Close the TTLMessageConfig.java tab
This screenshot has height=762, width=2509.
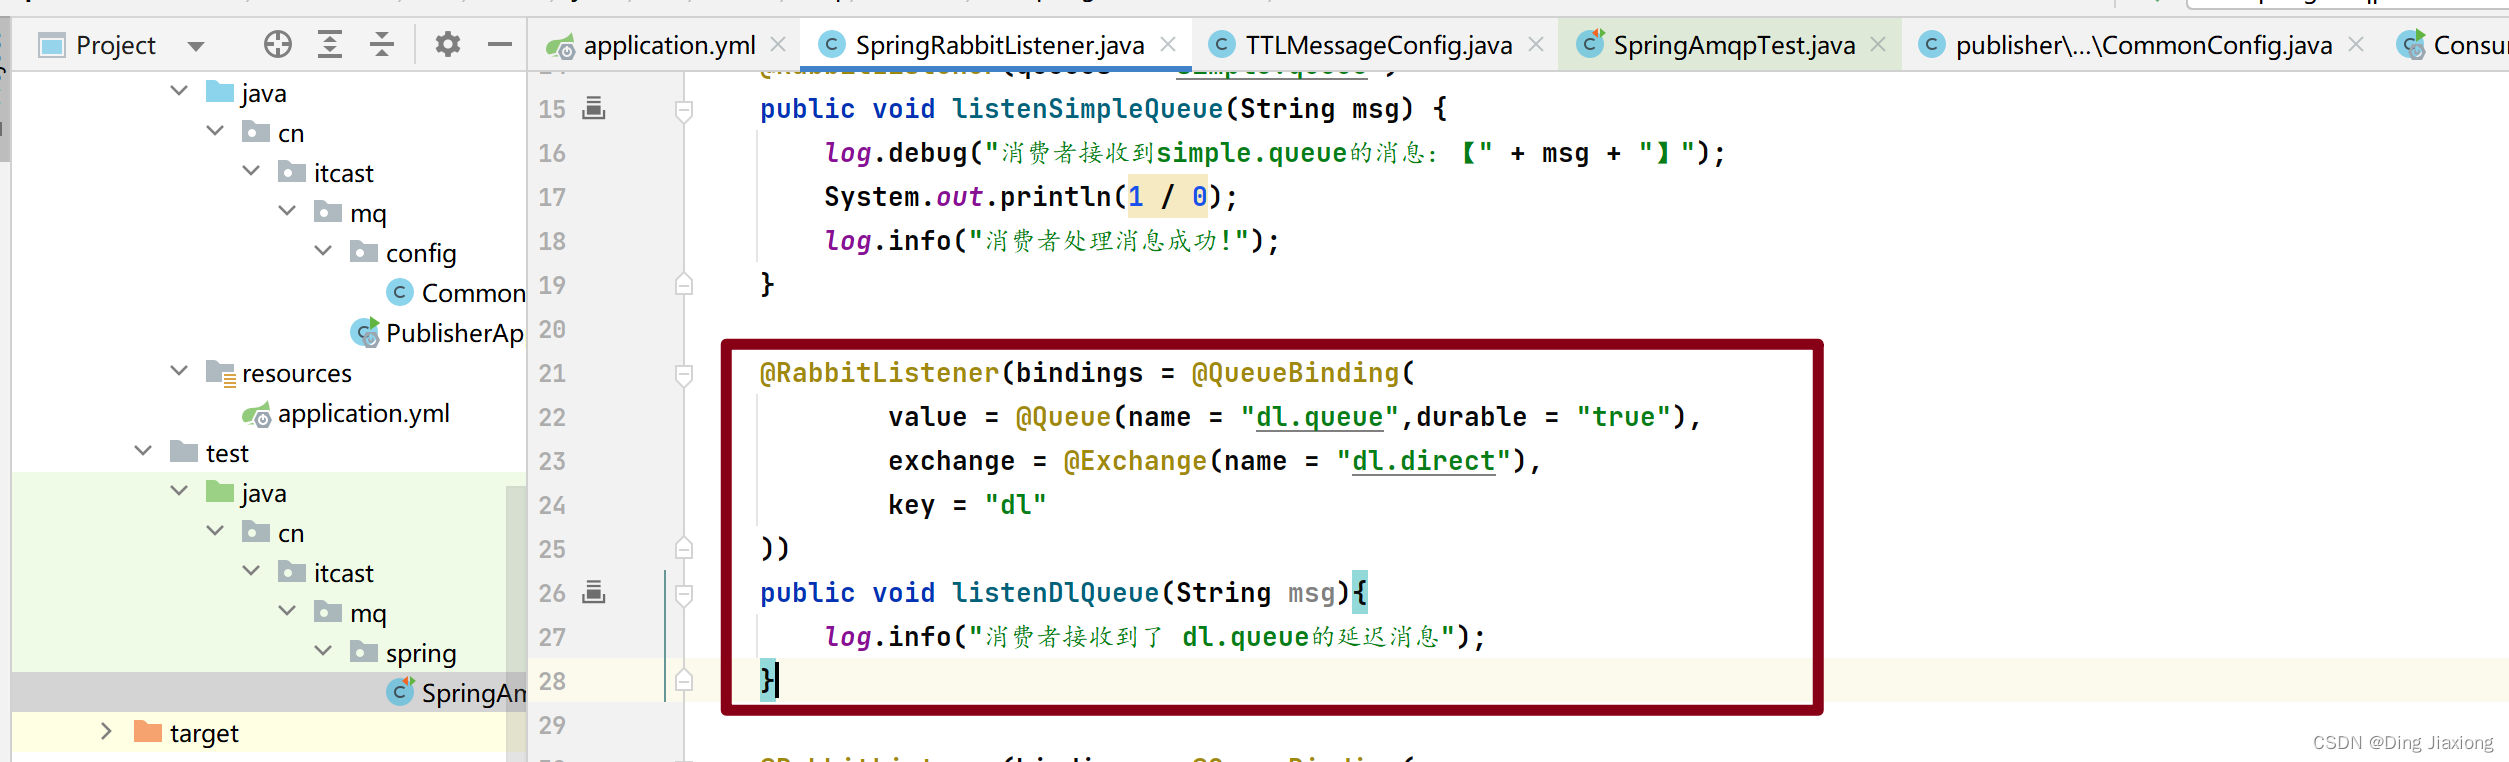coord(1536,45)
